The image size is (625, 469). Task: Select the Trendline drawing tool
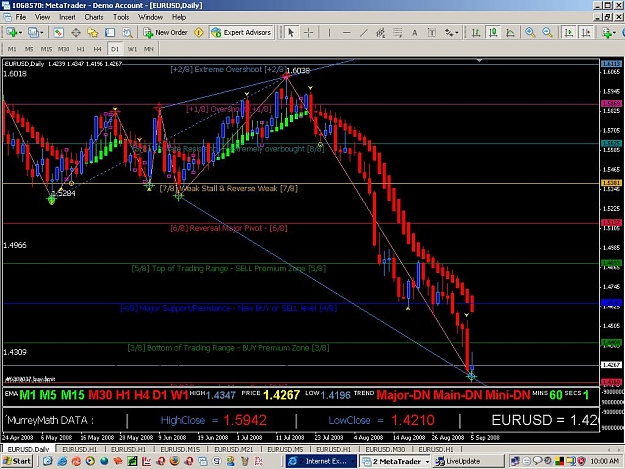pos(364,33)
